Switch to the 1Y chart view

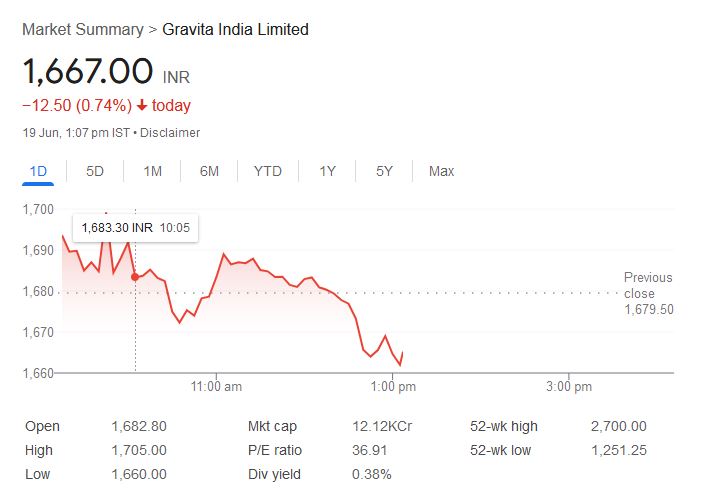pos(327,171)
